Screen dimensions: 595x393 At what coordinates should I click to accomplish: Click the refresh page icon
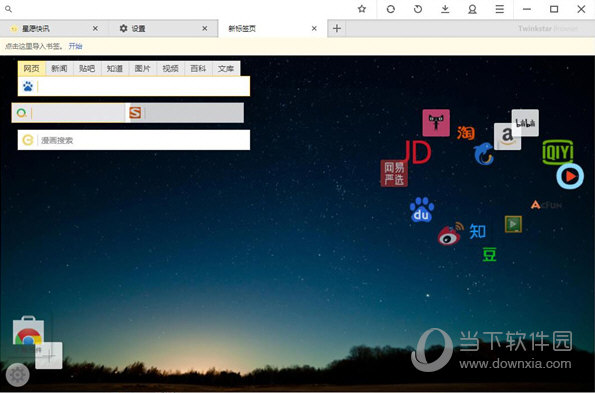point(390,9)
